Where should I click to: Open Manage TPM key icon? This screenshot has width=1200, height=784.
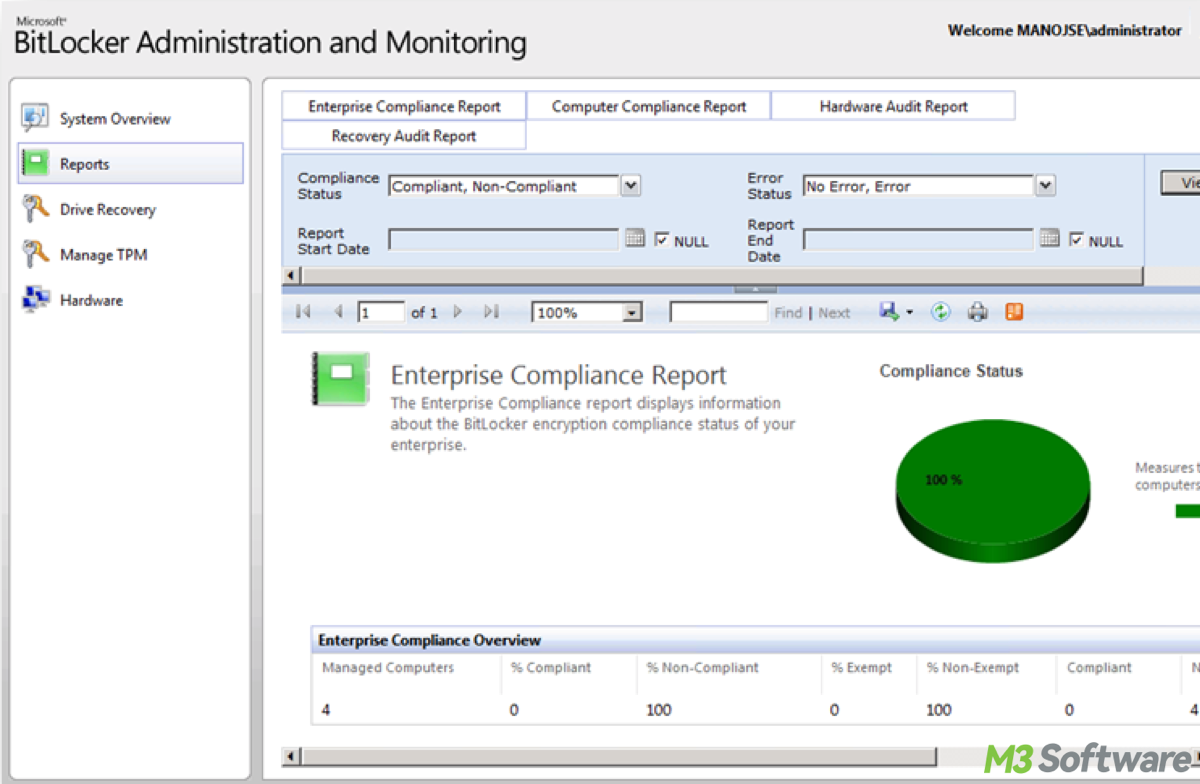pos(35,254)
